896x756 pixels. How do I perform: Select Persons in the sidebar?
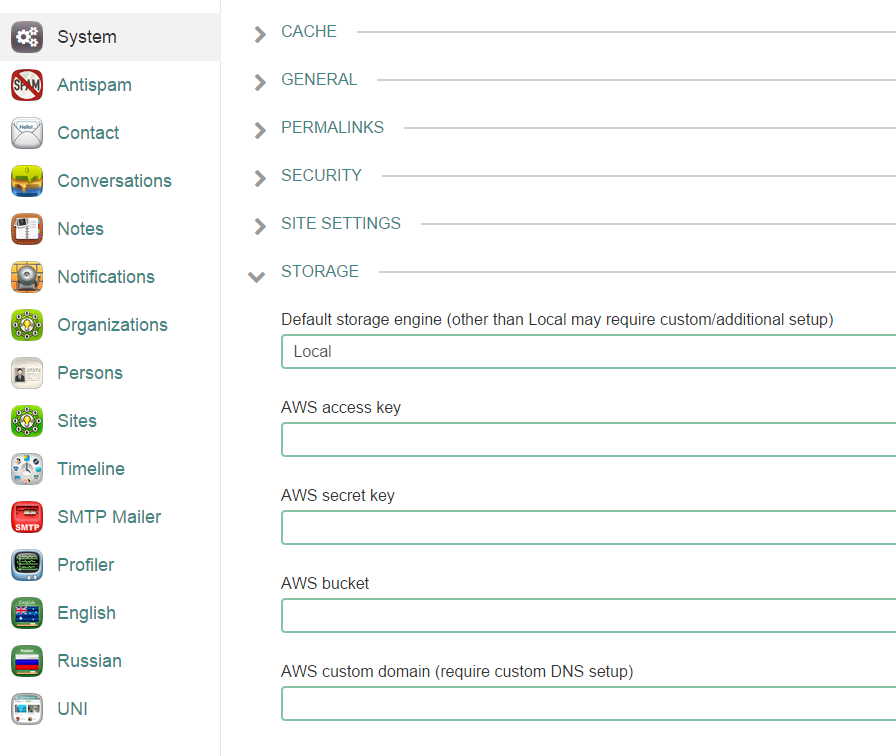[x=90, y=373]
